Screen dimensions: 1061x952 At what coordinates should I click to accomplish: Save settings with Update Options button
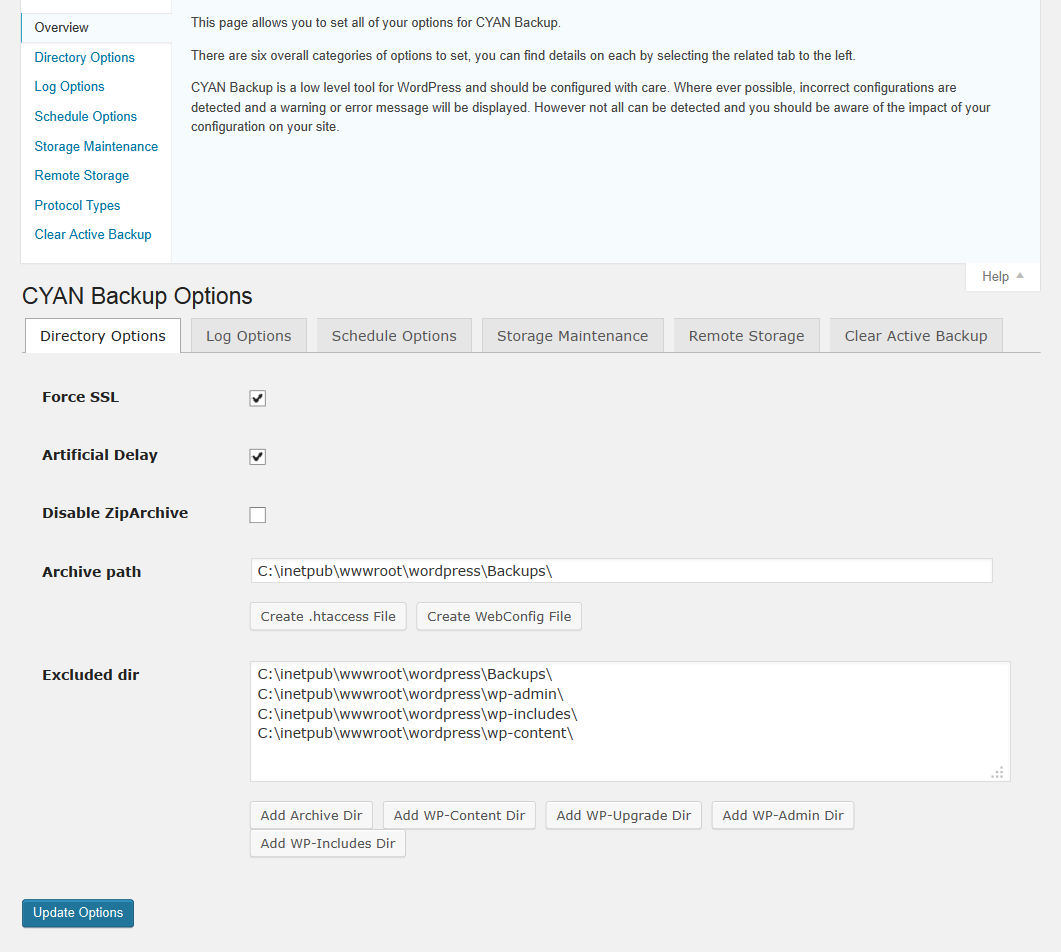point(78,913)
